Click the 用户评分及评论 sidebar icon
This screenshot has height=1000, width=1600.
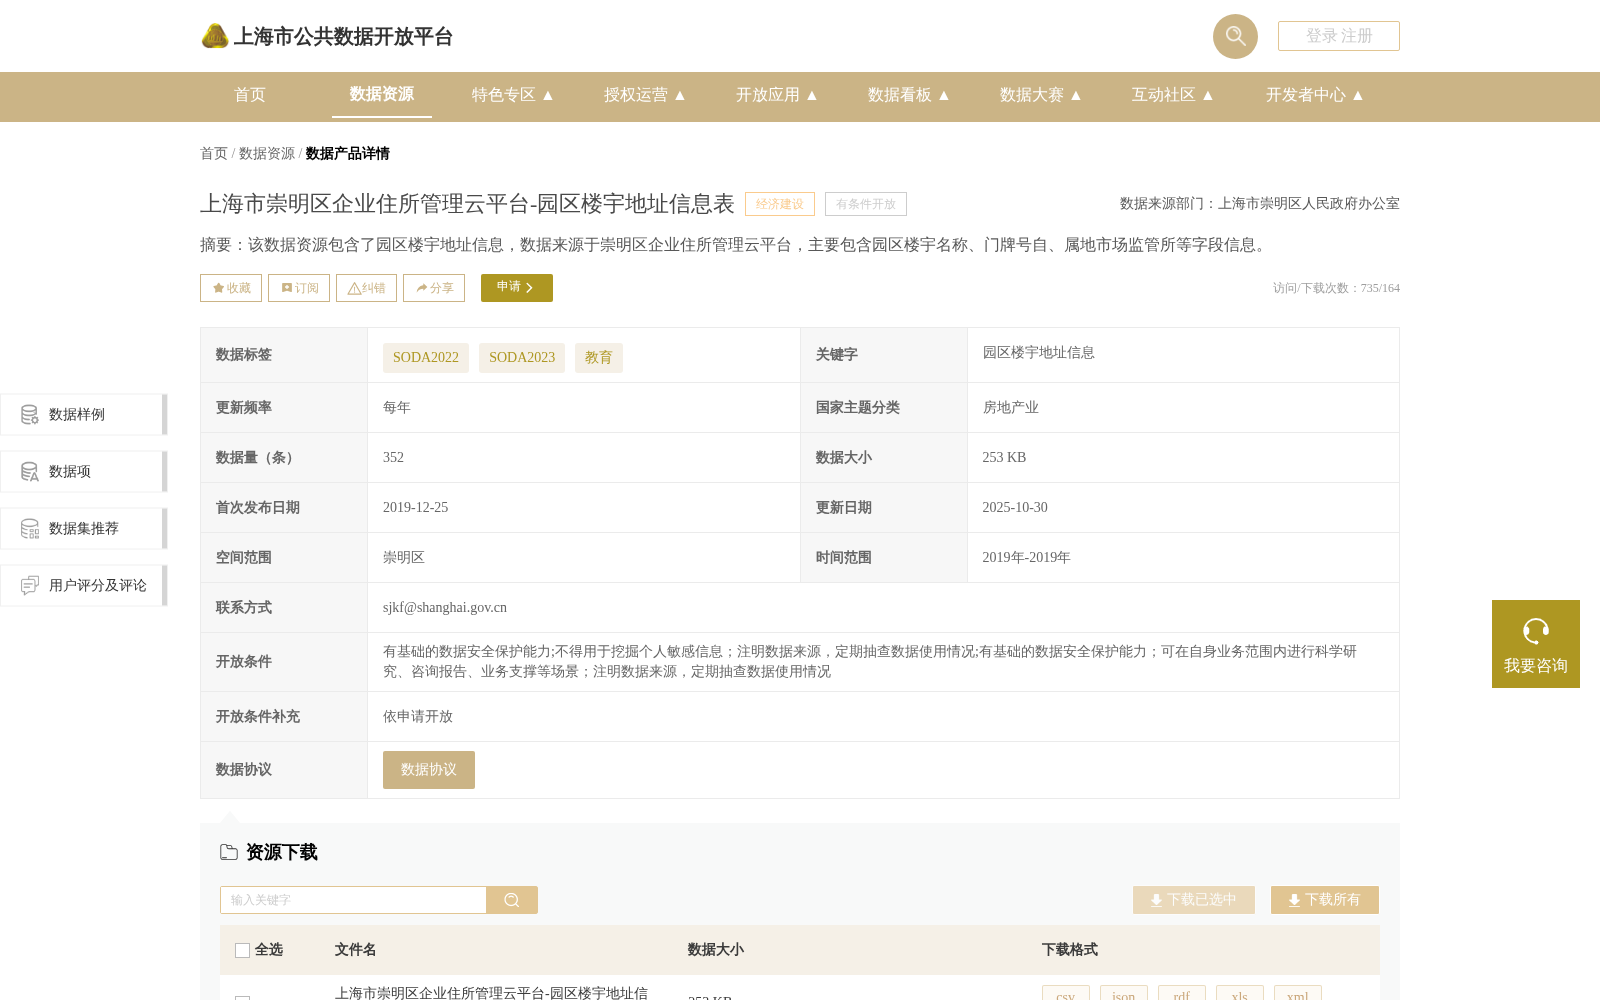tap(30, 585)
